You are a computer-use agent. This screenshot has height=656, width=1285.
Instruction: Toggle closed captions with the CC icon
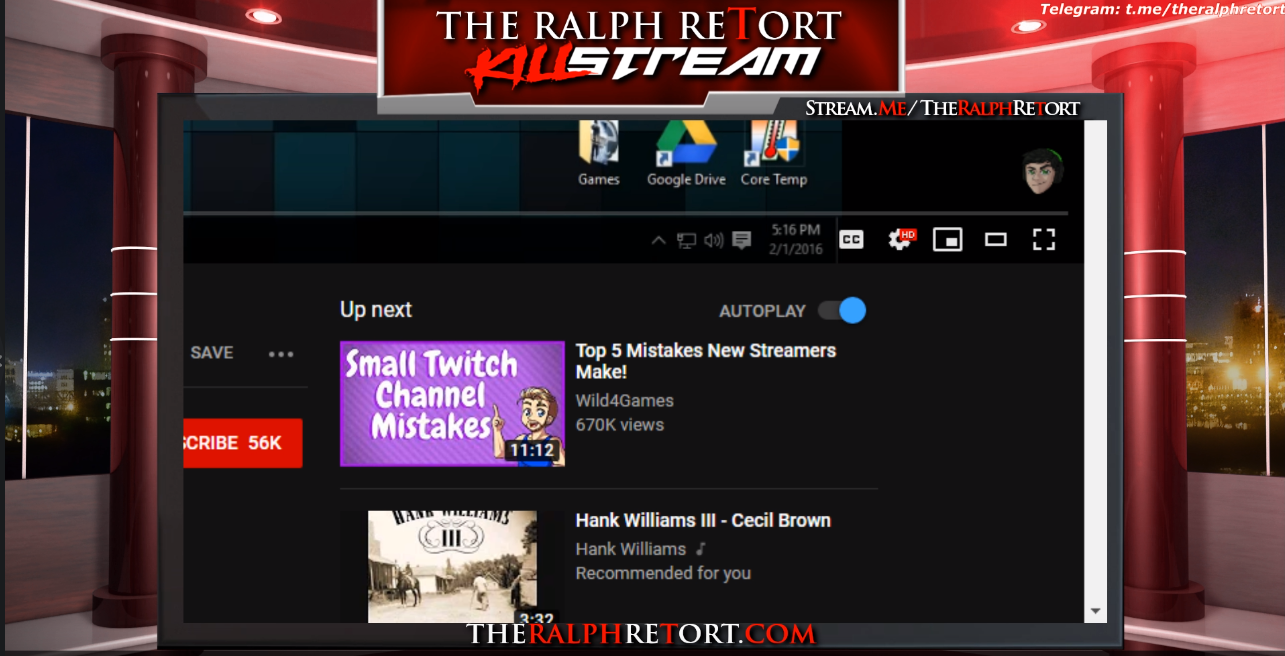851,239
